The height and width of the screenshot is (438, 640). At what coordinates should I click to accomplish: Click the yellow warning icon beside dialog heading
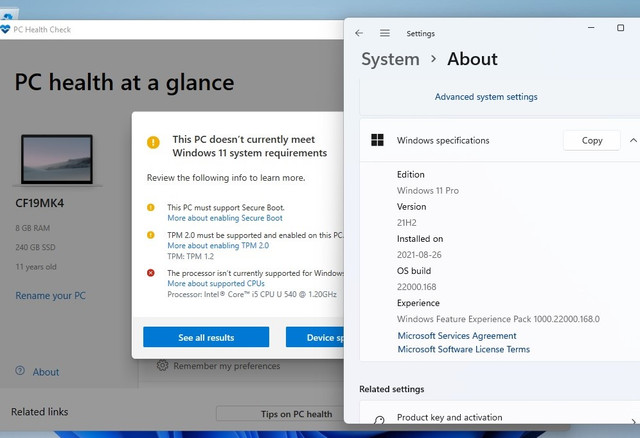[153, 142]
